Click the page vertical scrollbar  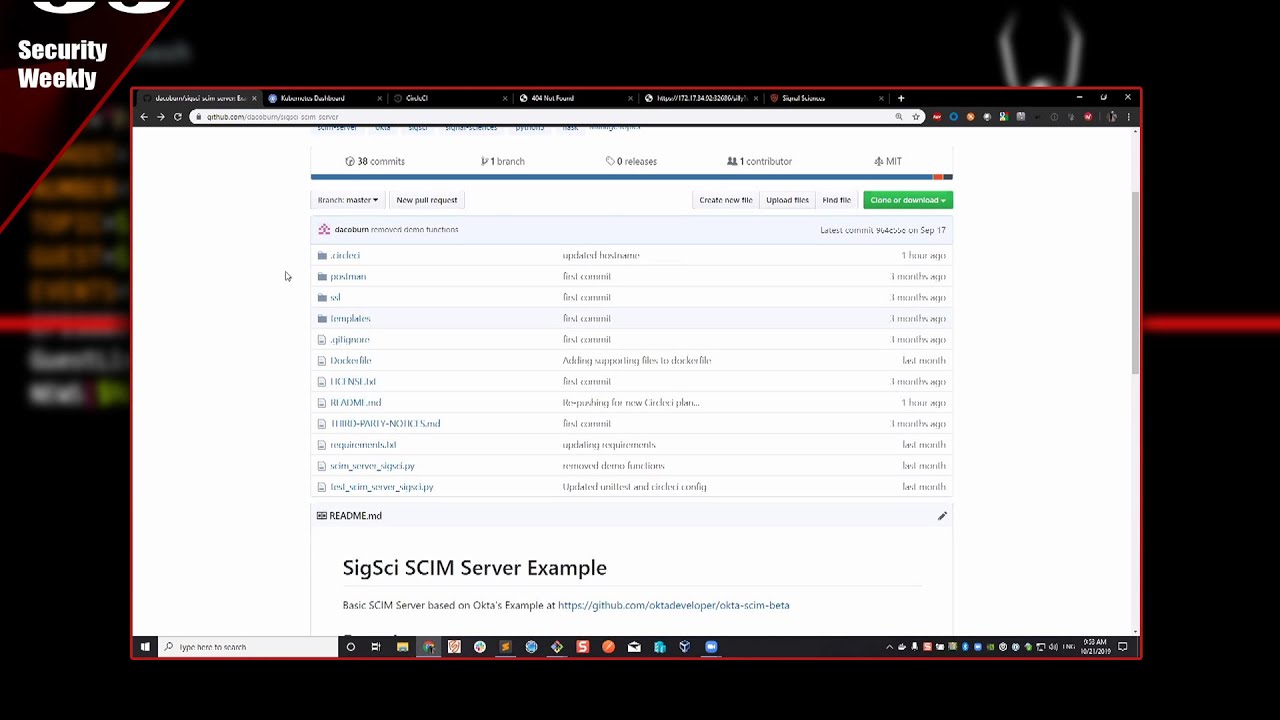pos(1135,284)
